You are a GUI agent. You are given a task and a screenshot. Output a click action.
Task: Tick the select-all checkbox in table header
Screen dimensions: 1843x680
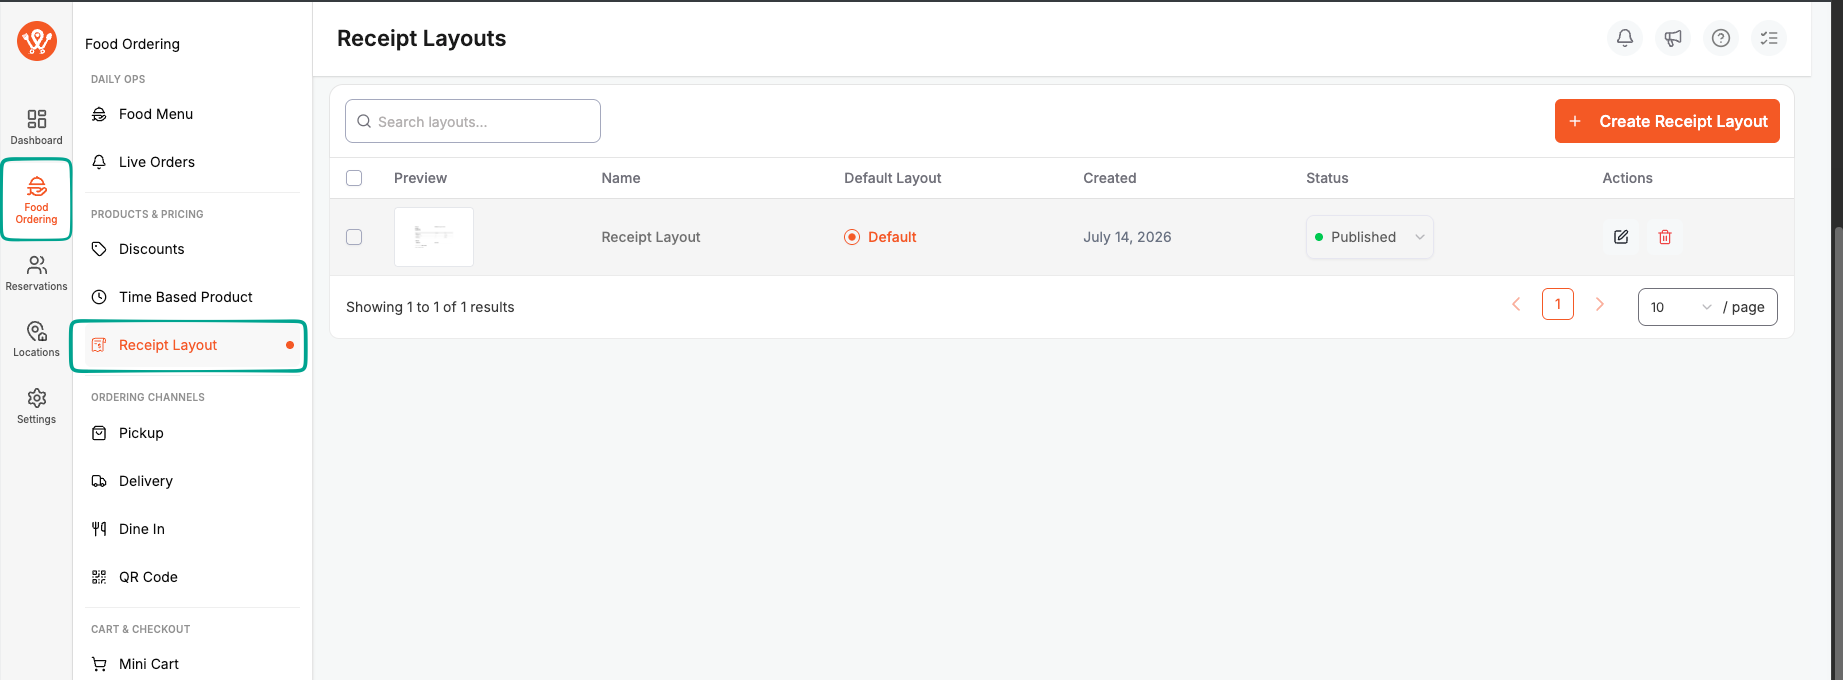click(x=354, y=178)
